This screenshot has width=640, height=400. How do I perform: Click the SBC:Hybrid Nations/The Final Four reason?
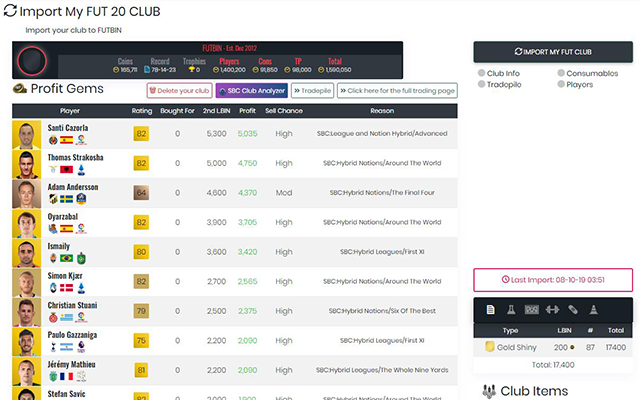382,193
